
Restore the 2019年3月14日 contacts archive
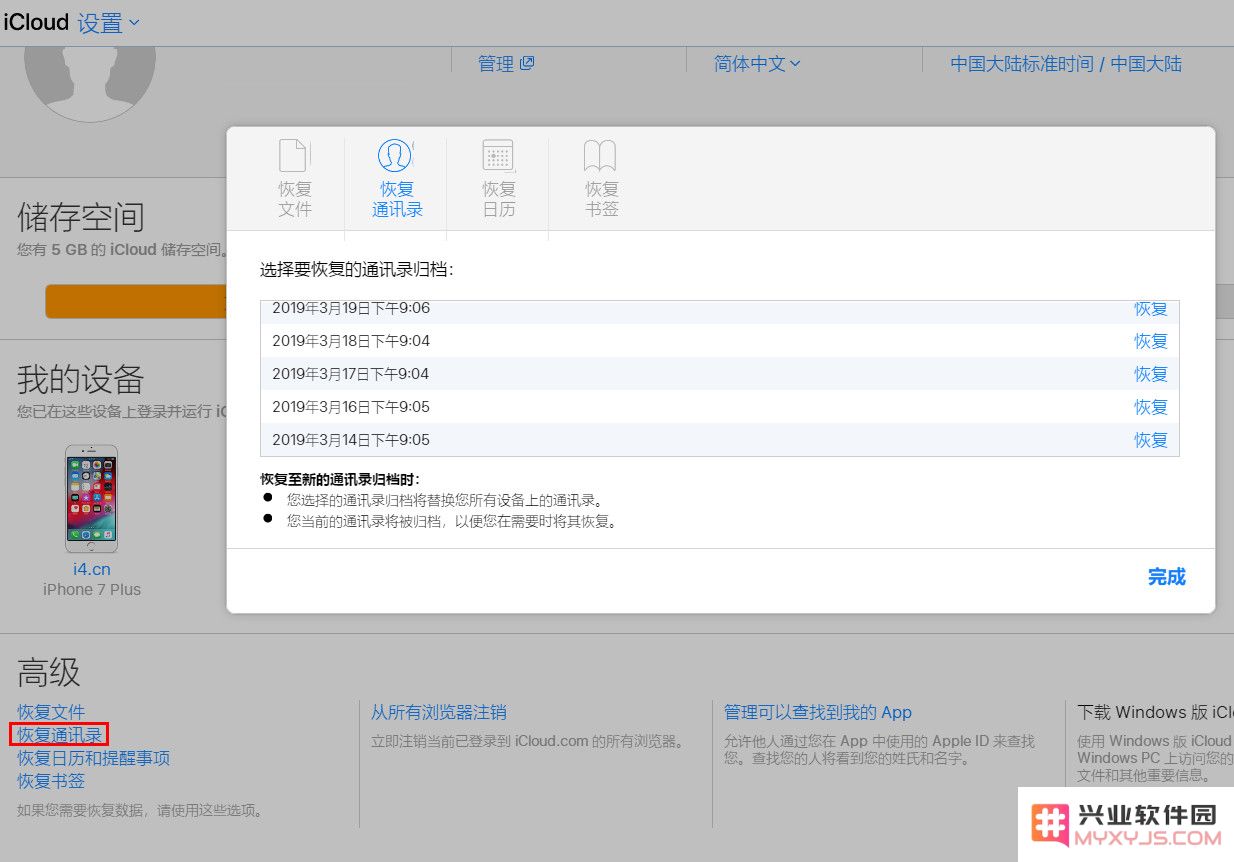(x=1150, y=440)
